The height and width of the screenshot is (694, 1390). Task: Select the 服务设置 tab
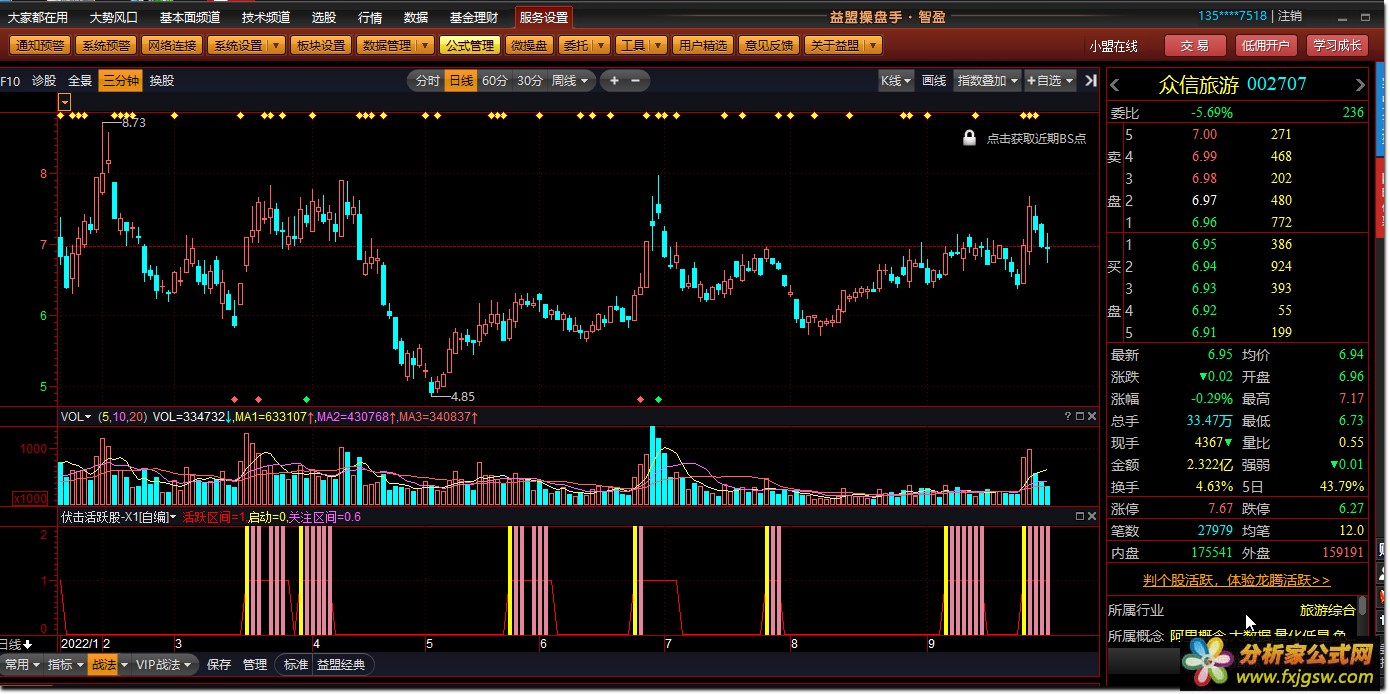544,17
